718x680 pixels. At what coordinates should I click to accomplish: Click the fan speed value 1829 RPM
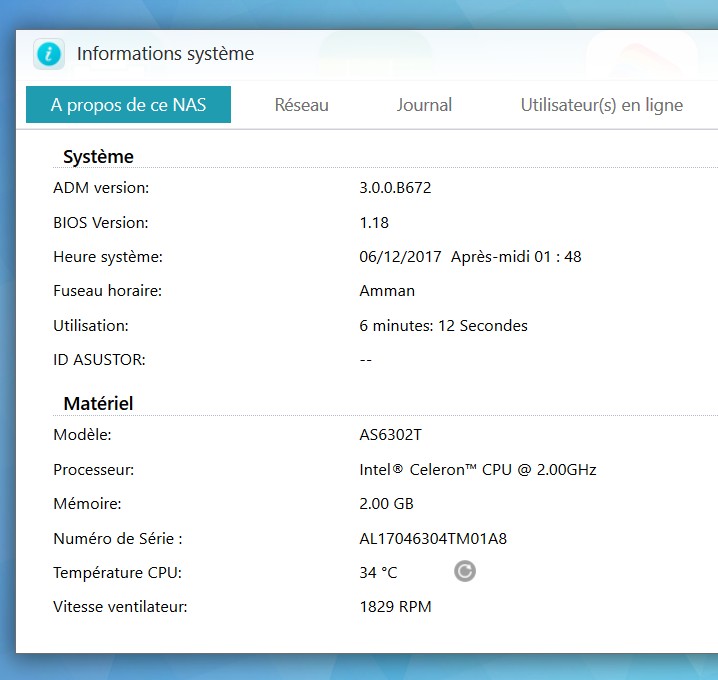(395, 607)
